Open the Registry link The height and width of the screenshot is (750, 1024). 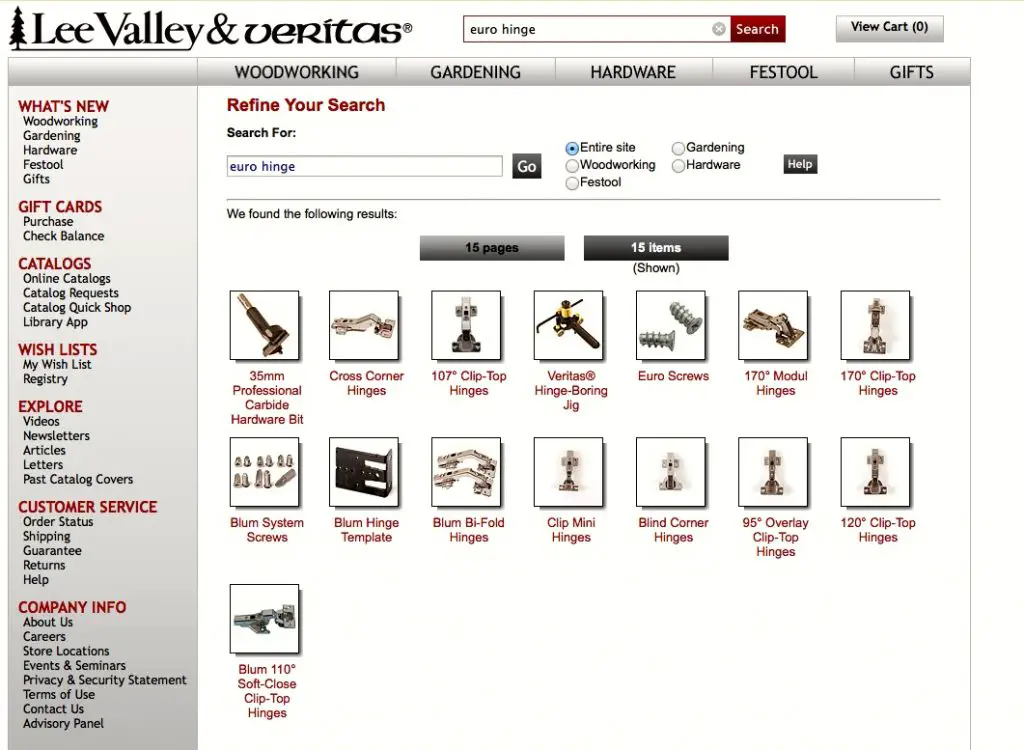coord(45,379)
